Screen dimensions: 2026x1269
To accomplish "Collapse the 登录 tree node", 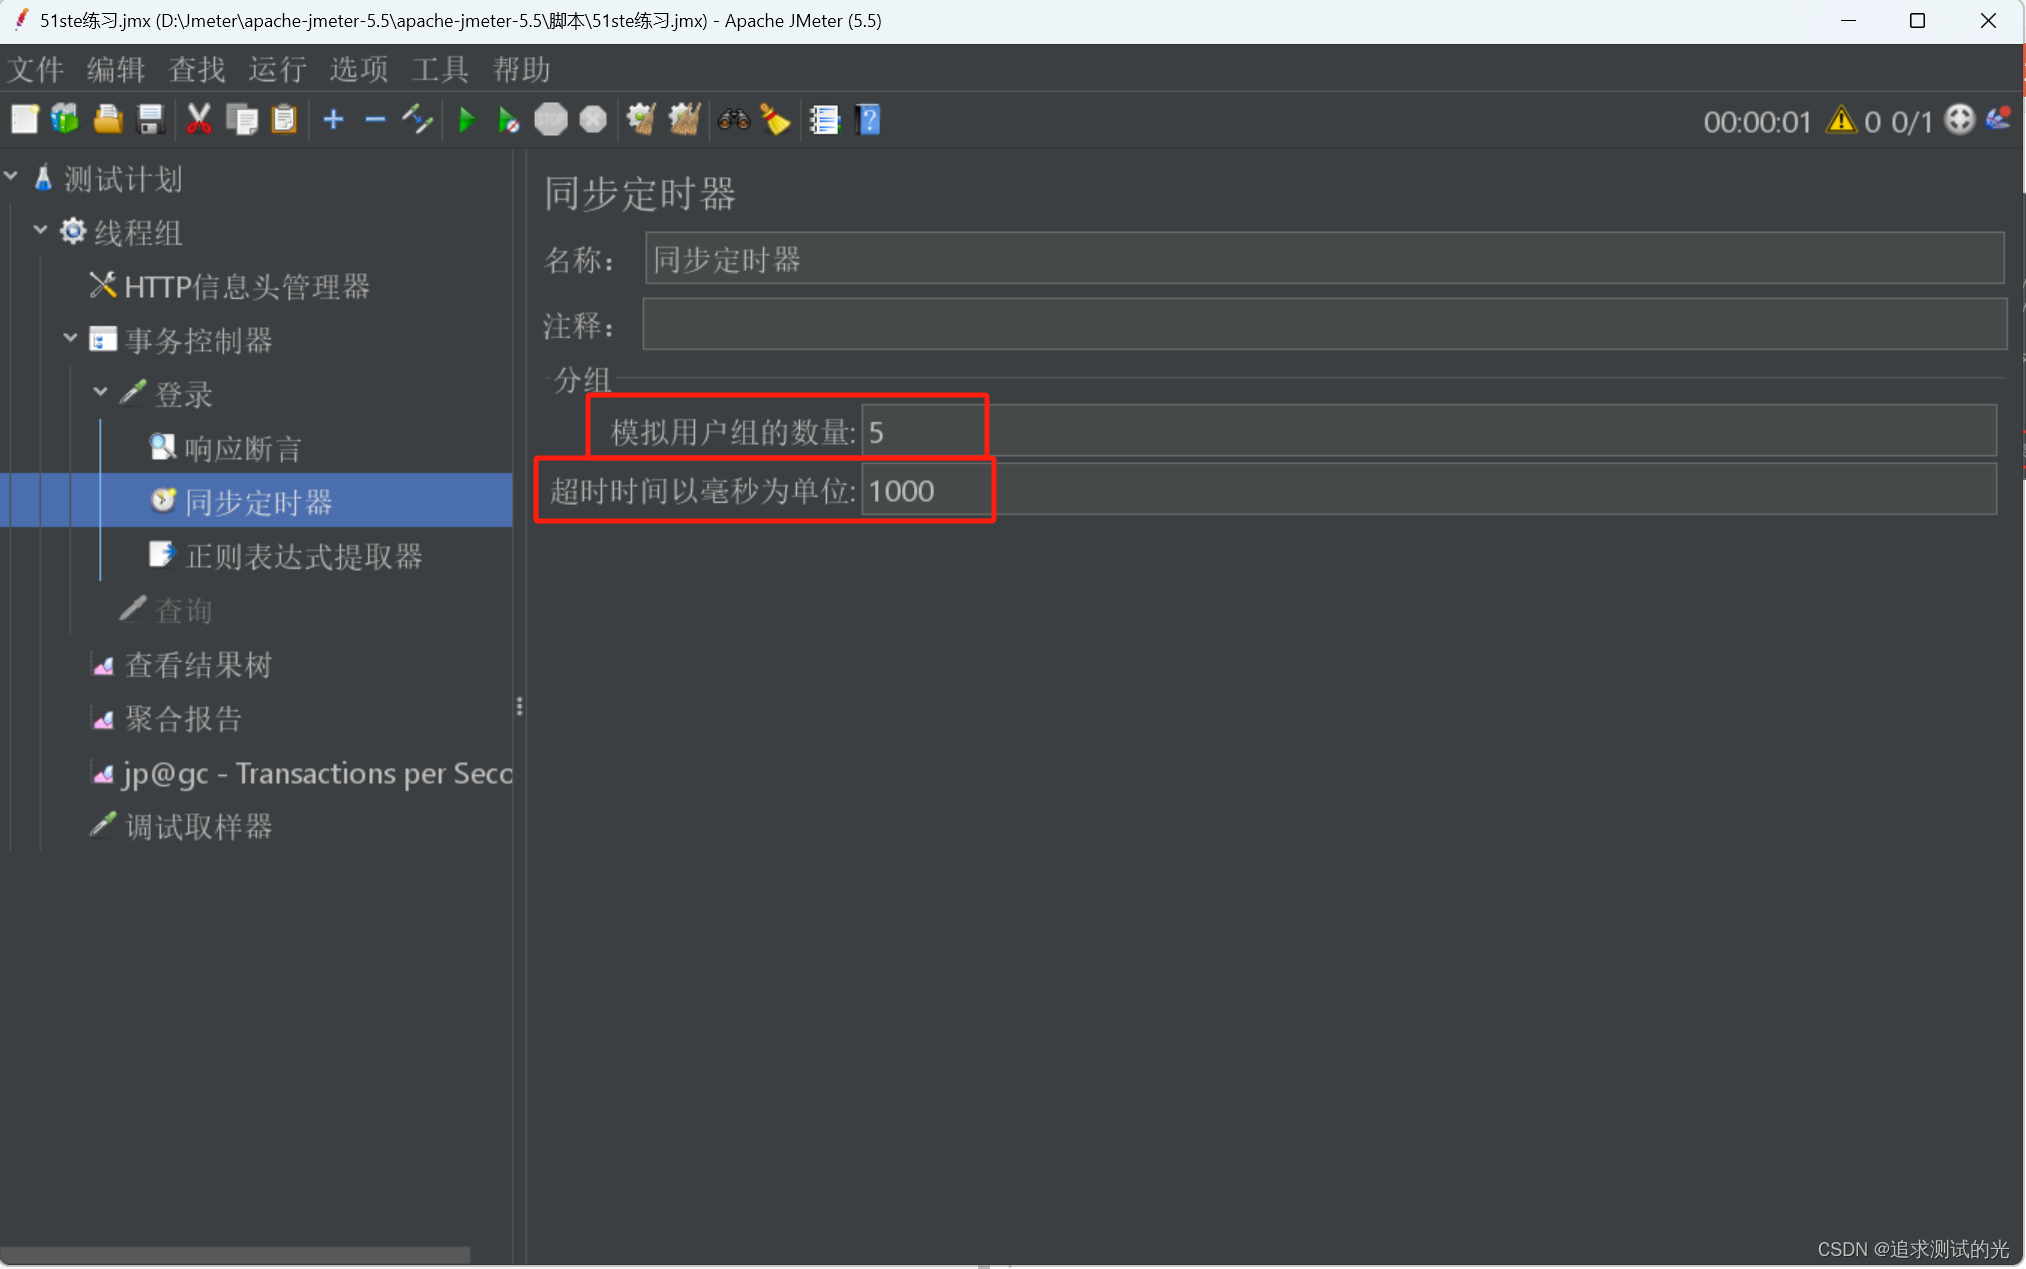I will [100, 393].
